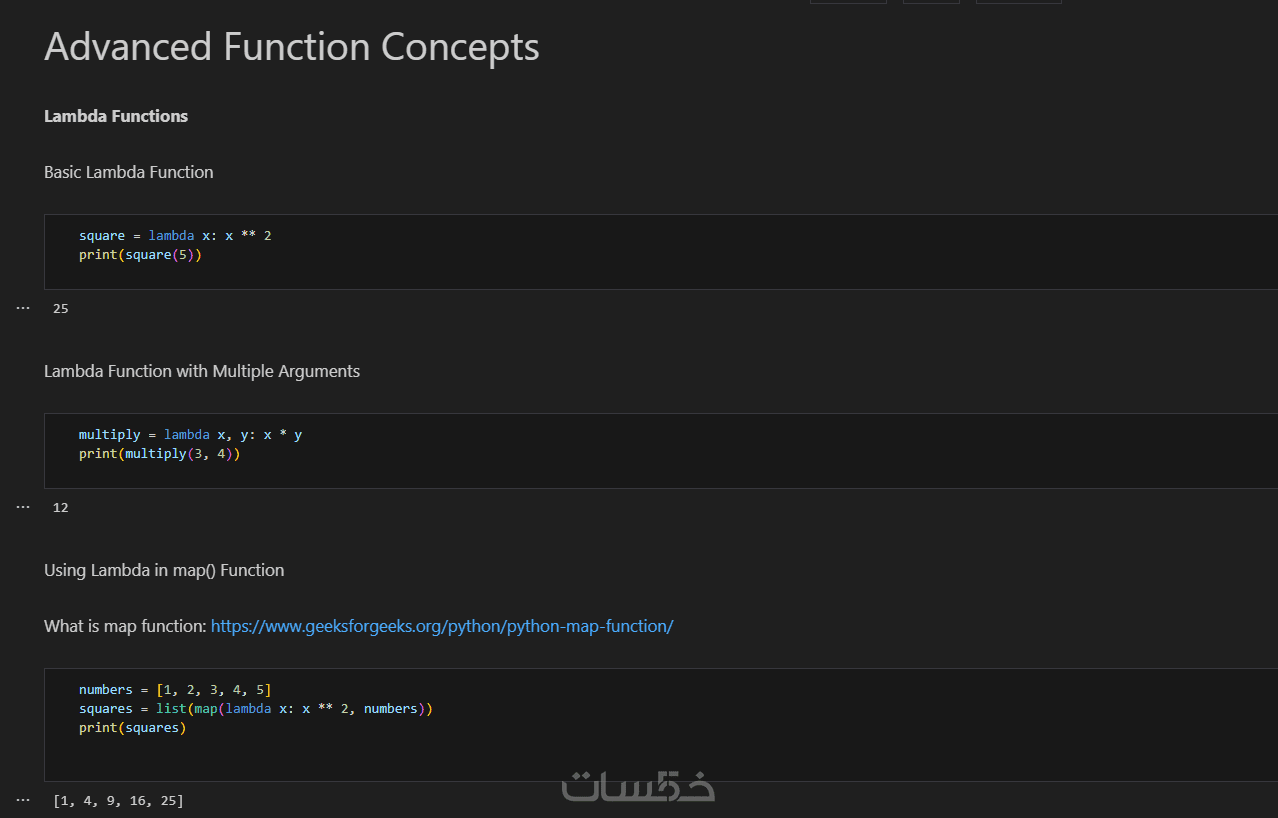Click the output value 25
1278x818 pixels.
click(61, 308)
